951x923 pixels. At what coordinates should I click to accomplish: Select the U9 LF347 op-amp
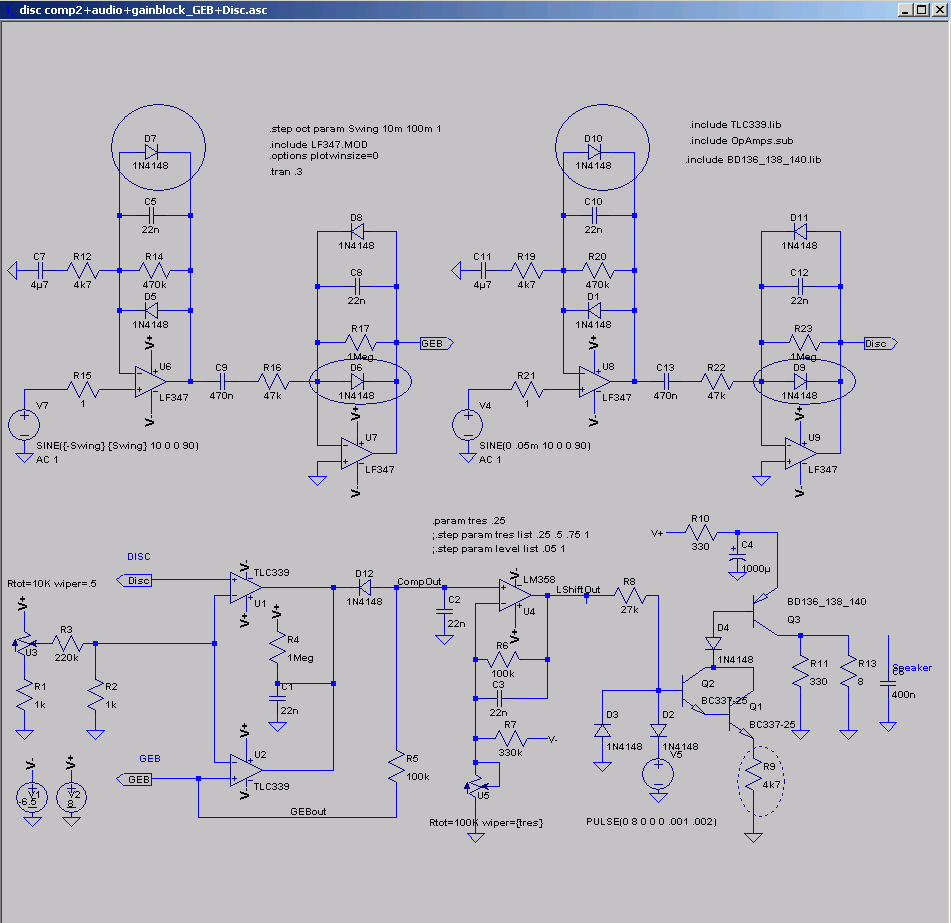coord(801,453)
